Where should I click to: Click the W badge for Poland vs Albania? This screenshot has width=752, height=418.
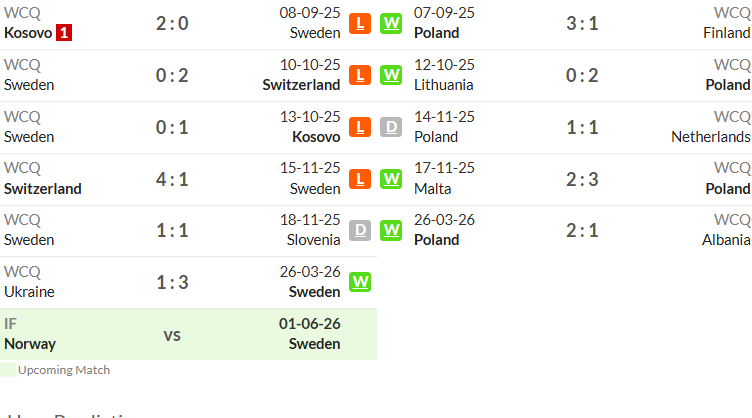coord(391,231)
